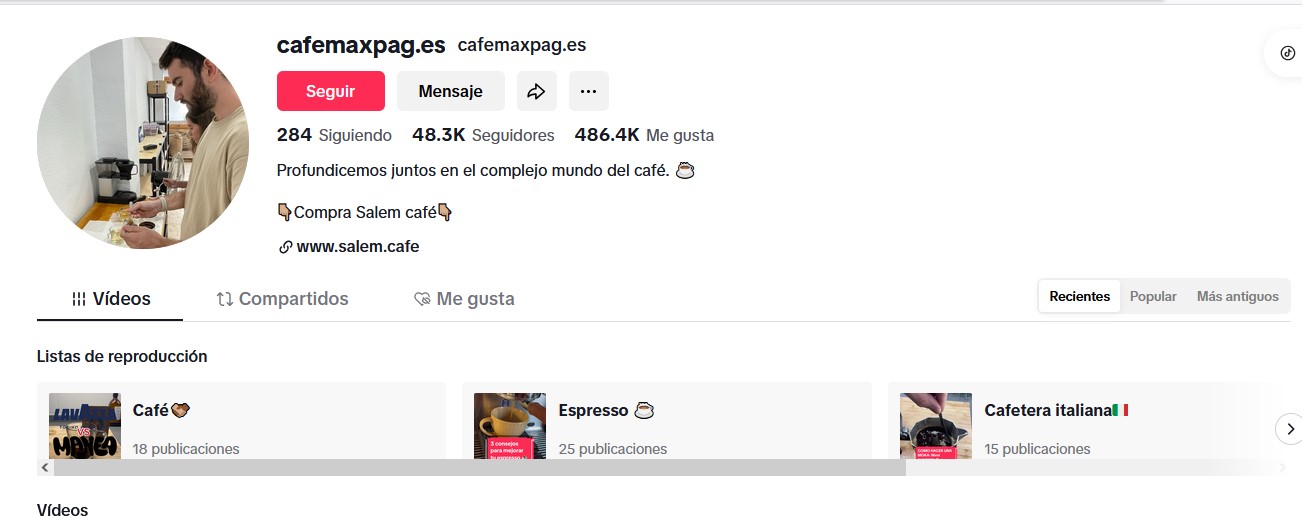Click the Mensaje button
Screen dimensions: 1302x519
(451, 91)
